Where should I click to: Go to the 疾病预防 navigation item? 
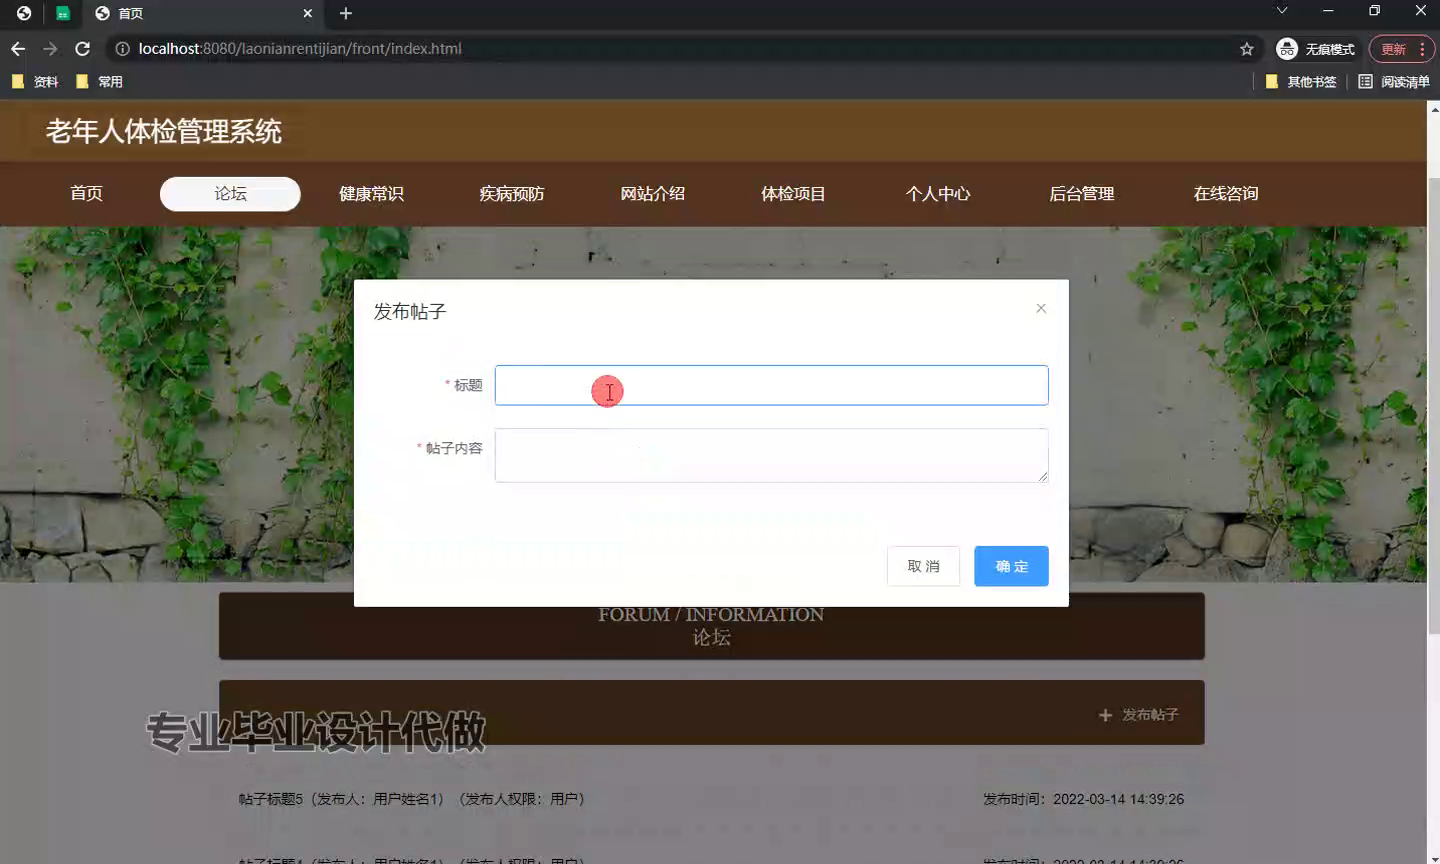coord(512,194)
